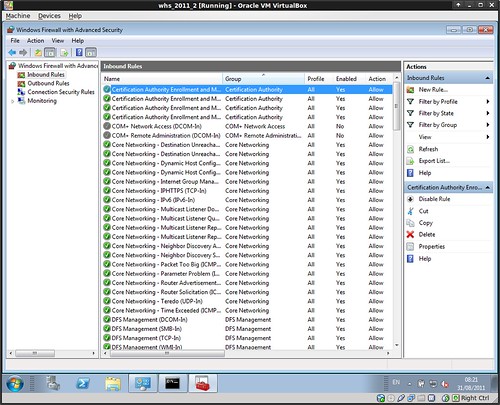Click the red Delete X icon
This screenshot has height=405, width=500.
pyautogui.click(x=411, y=234)
